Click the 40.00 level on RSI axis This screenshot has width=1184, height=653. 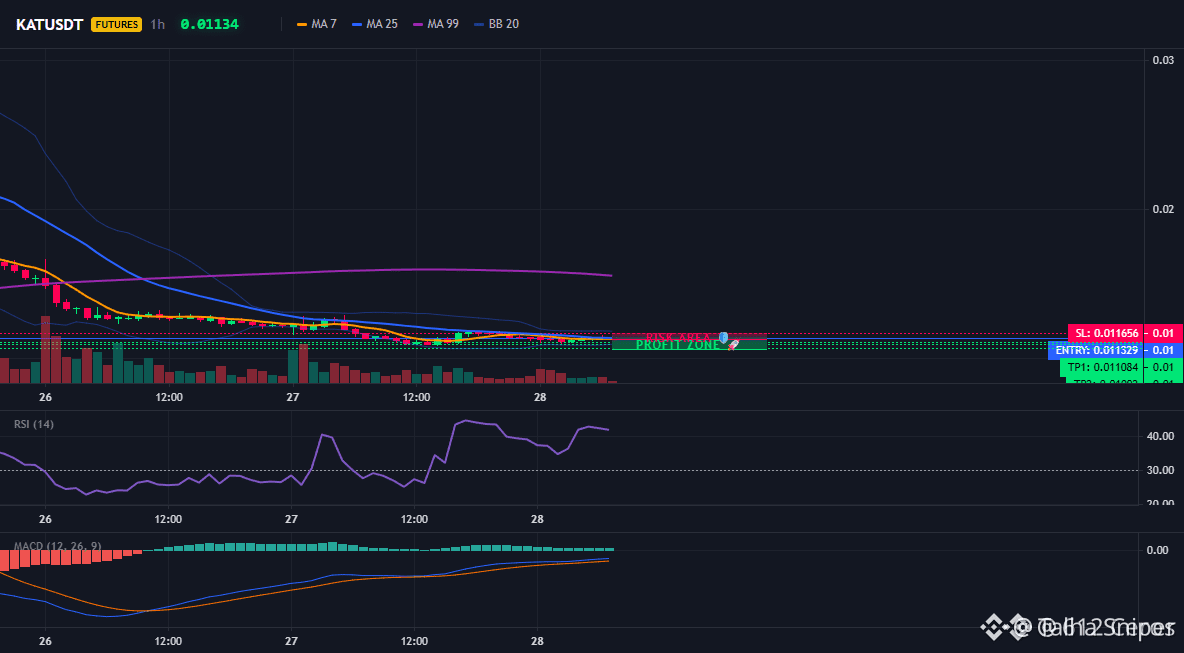tap(1160, 436)
